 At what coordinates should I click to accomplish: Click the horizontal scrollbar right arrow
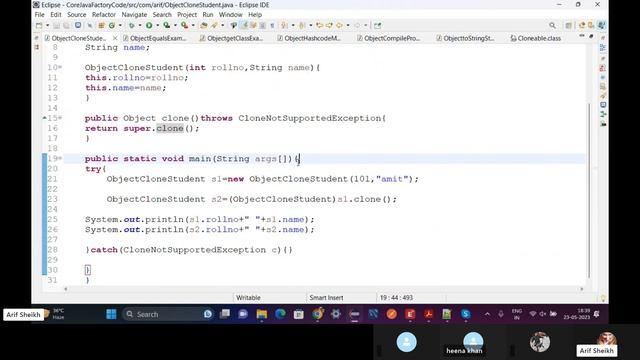582,289
